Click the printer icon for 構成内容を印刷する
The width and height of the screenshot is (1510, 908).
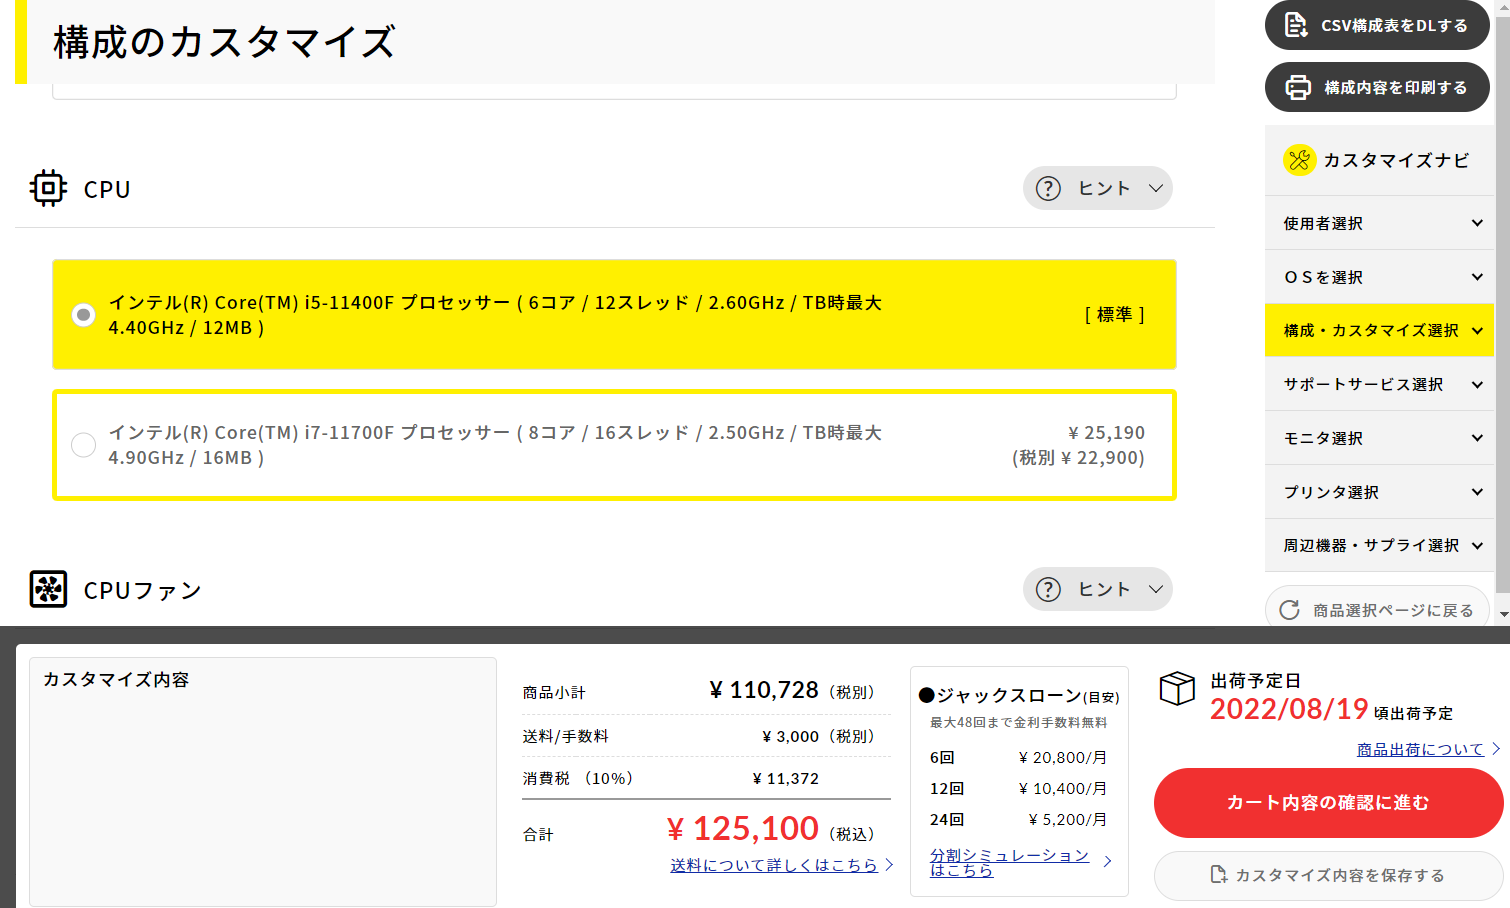(1298, 87)
